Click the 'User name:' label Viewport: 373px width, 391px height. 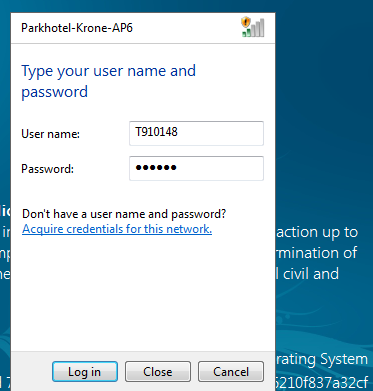click(50, 134)
